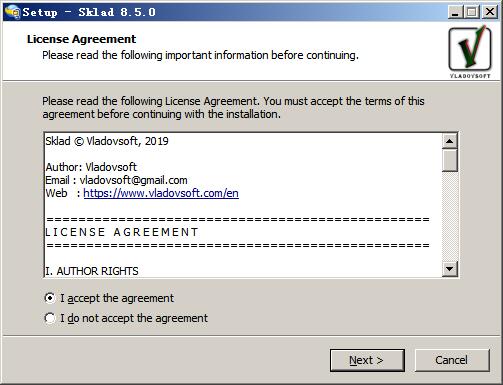The height and width of the screenshot is (385, 503).
Task: Select I do not accept the agreement
Action: pyautogui.click(x=126, y=318)
